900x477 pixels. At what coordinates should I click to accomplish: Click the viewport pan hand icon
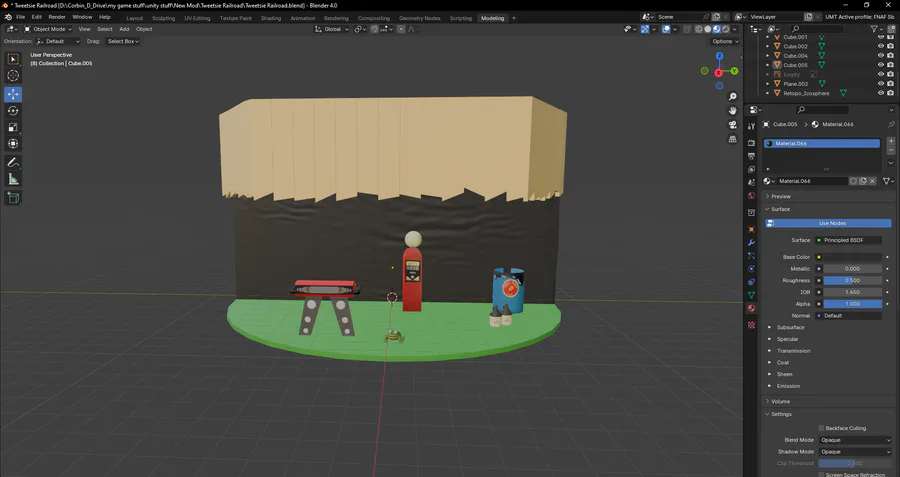click(732, 111)
